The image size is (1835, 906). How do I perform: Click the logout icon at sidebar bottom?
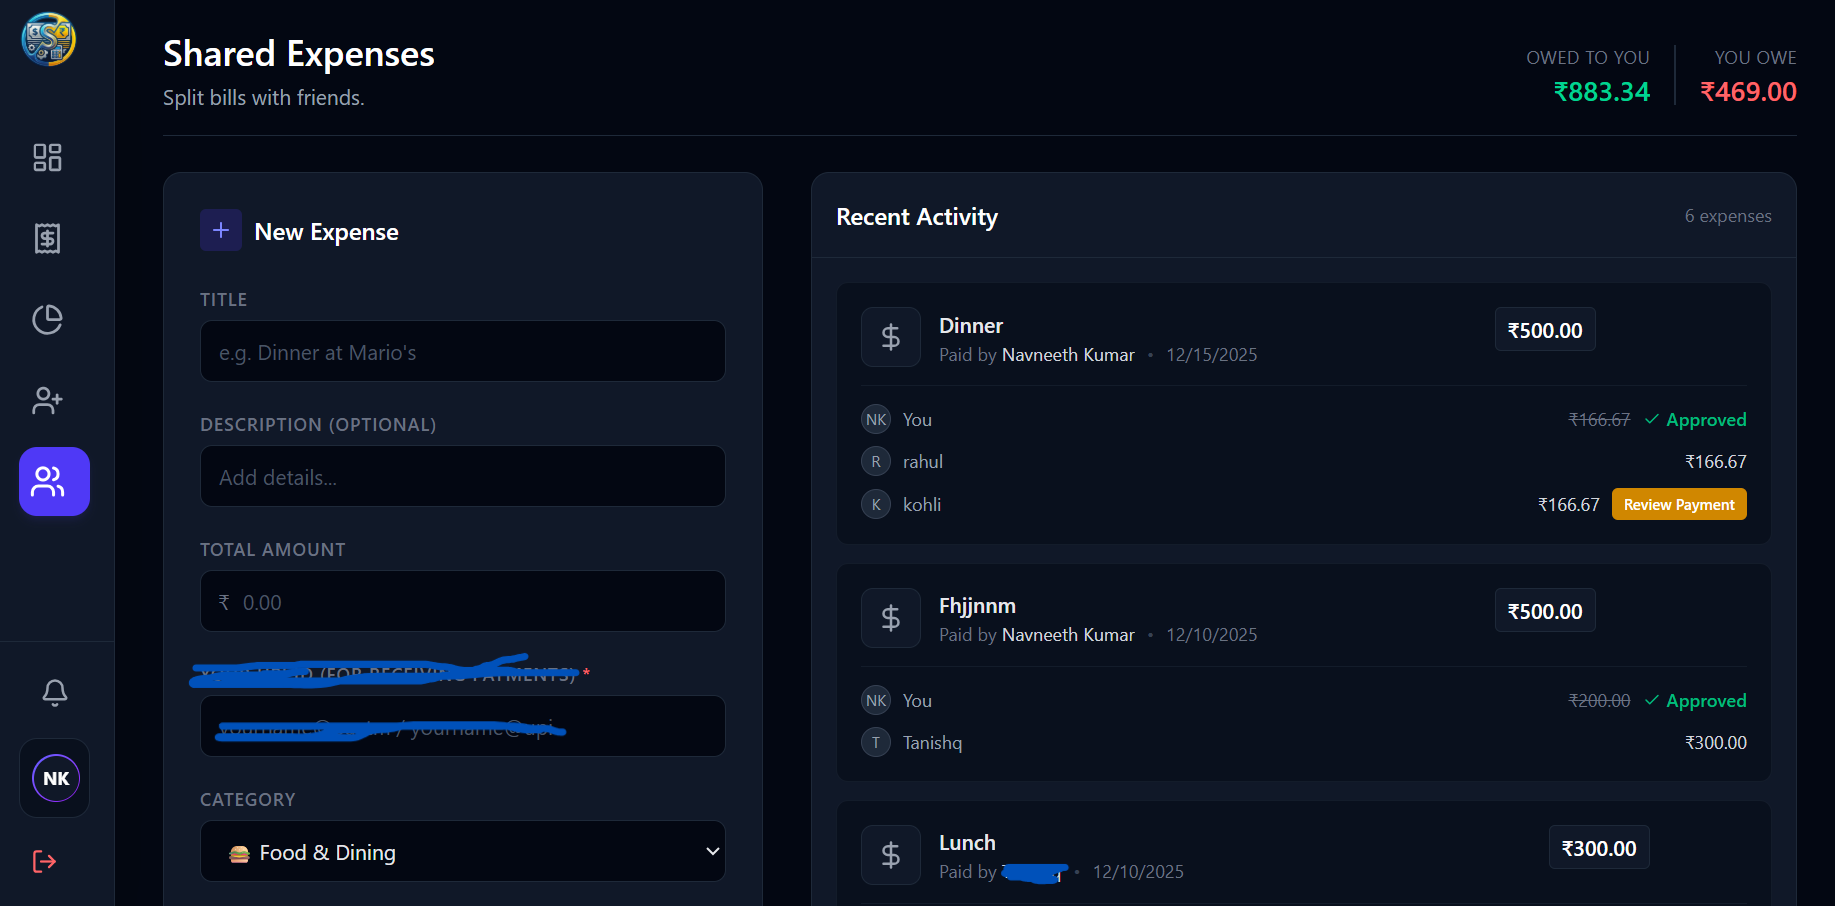(45, 861)
